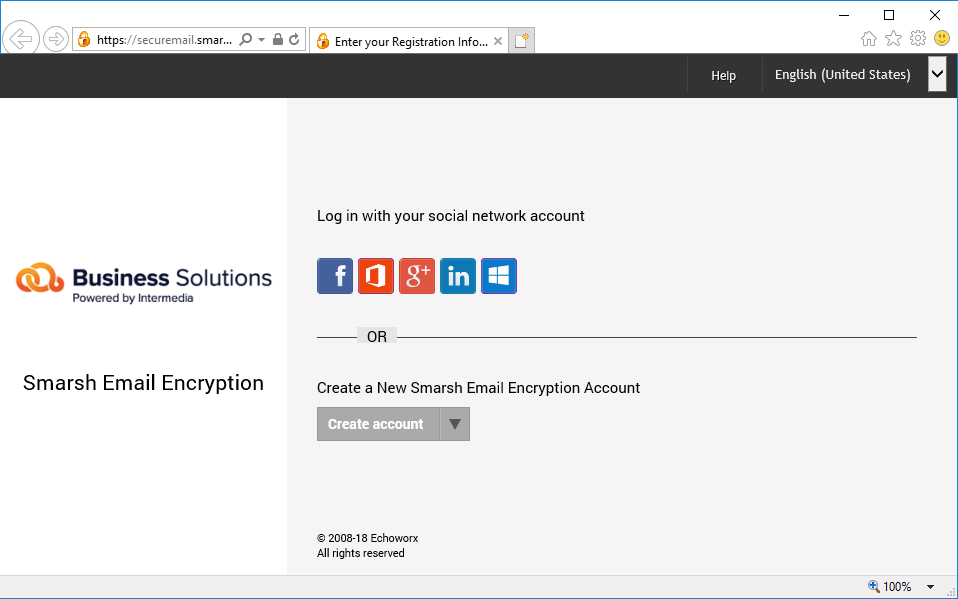The height and width of the screenshot is (599, 958).
Task: Open the browser settings gear icon
Action: point(917,38)
